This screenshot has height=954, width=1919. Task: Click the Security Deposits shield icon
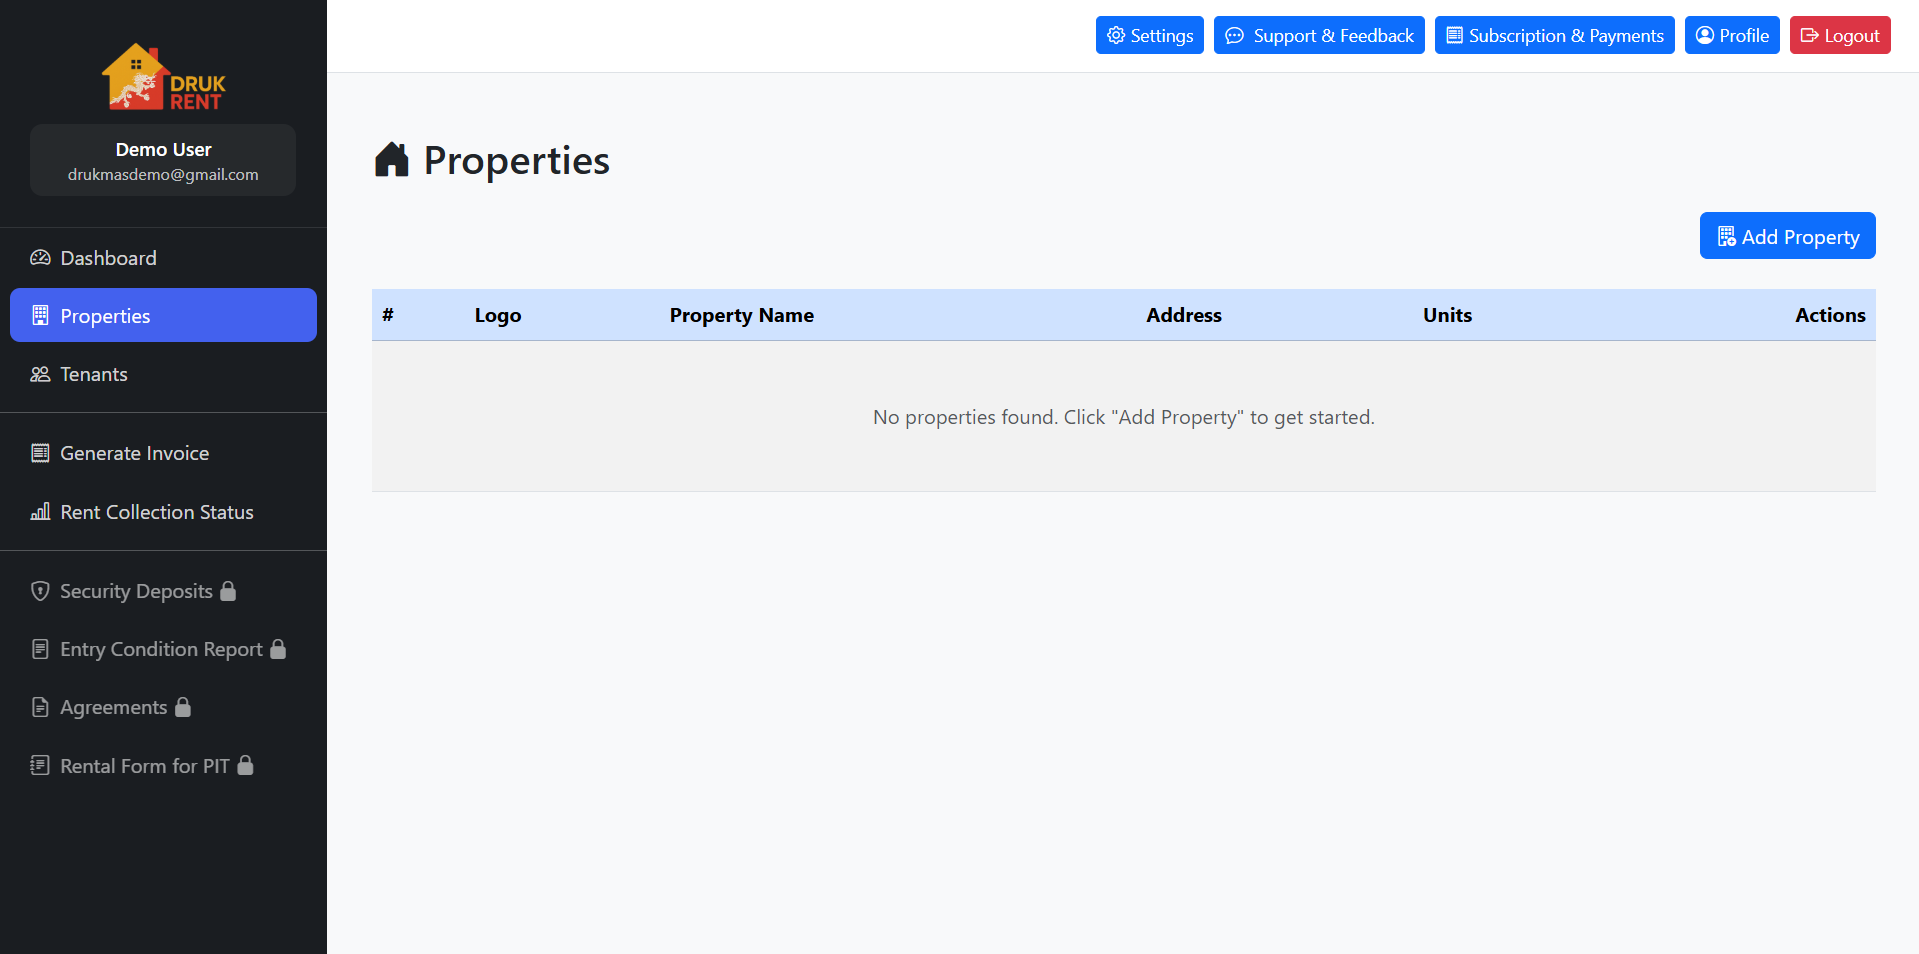pyautogui.click(x=40, y=591)
